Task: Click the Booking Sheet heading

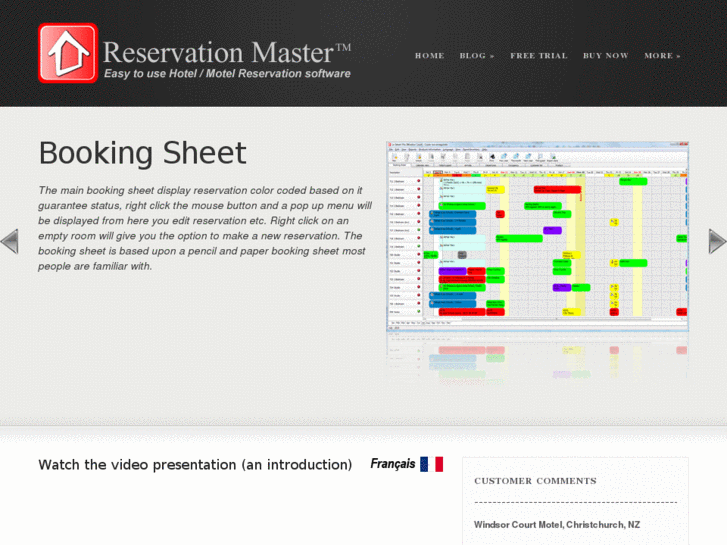Action: (142, 153)
